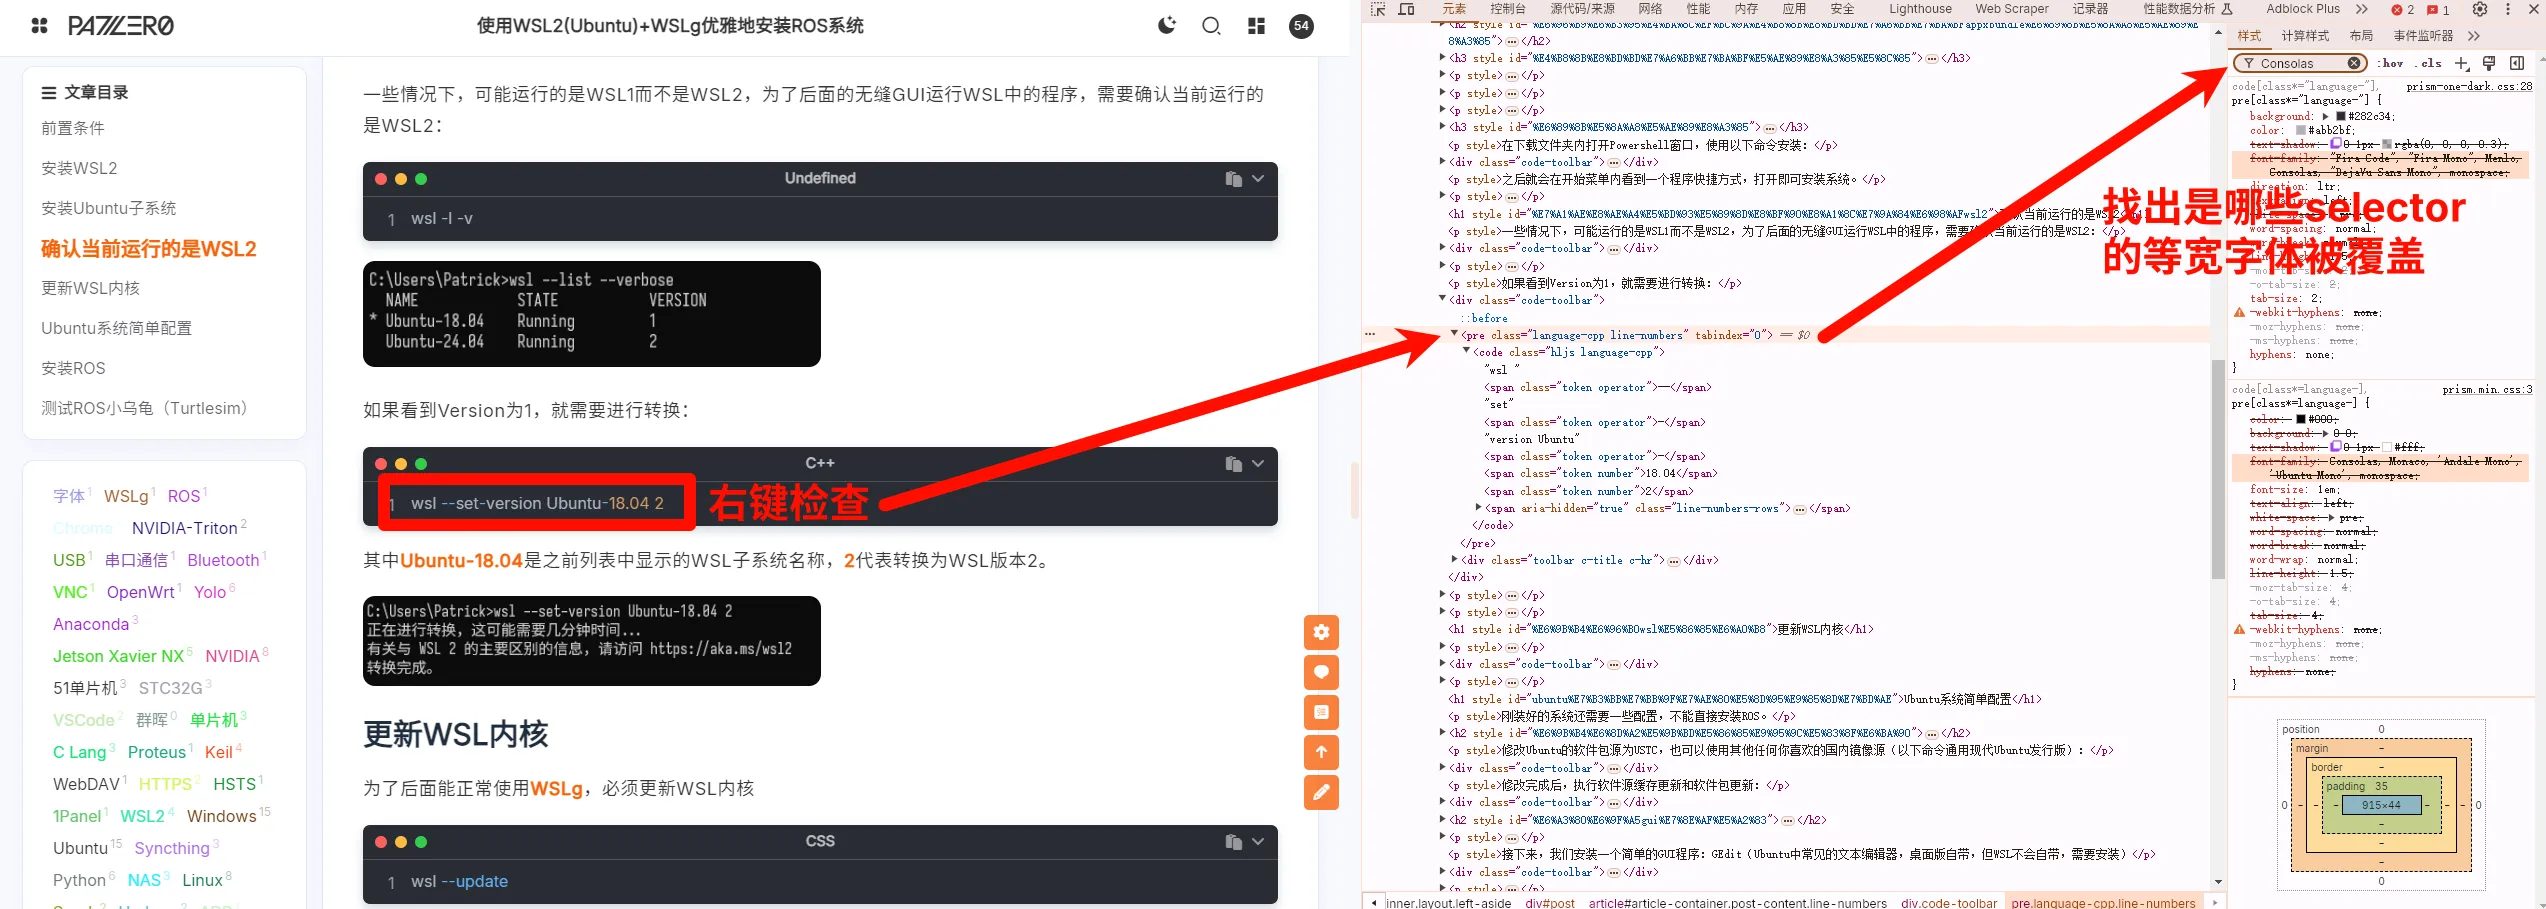2546x909 pixels.
Task: Add a new style rule with the plus icon
Action: tap(2462, 63)
